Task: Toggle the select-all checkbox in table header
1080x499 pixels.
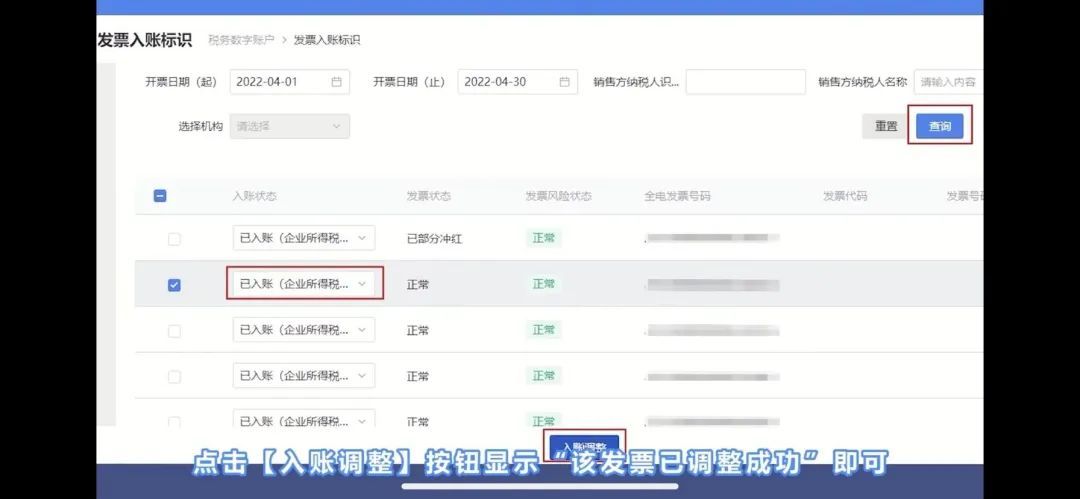Action: tap(159, 196)
